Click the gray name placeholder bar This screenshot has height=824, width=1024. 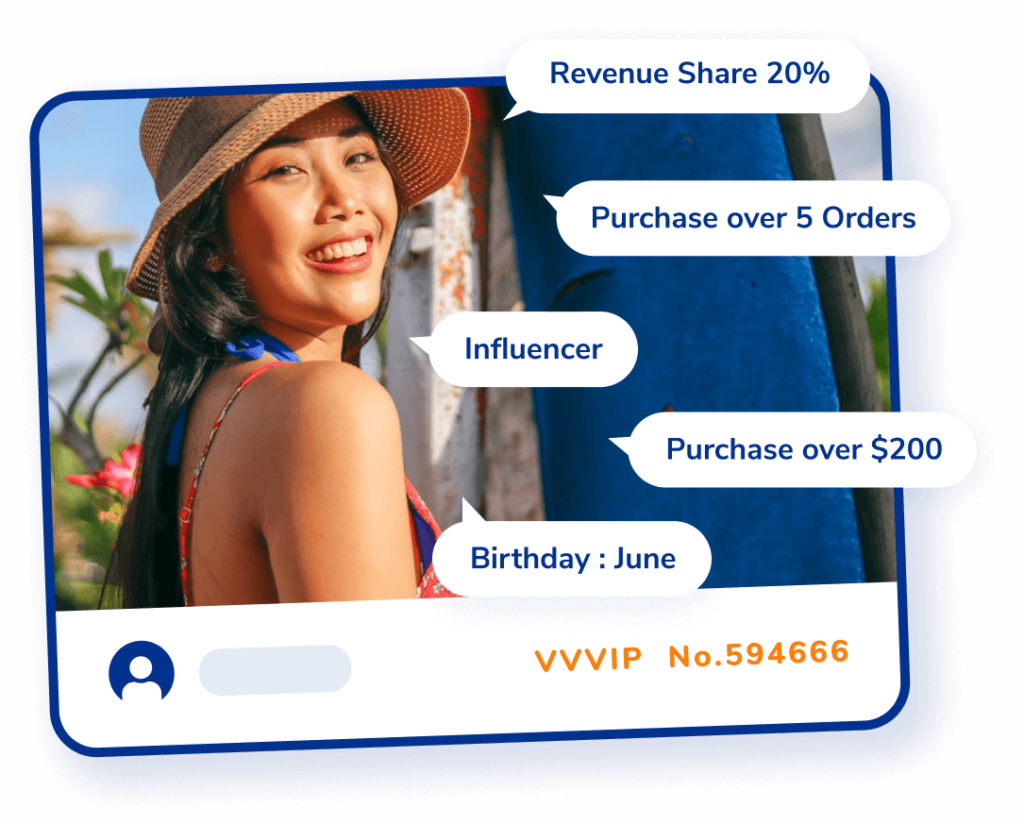275,670
